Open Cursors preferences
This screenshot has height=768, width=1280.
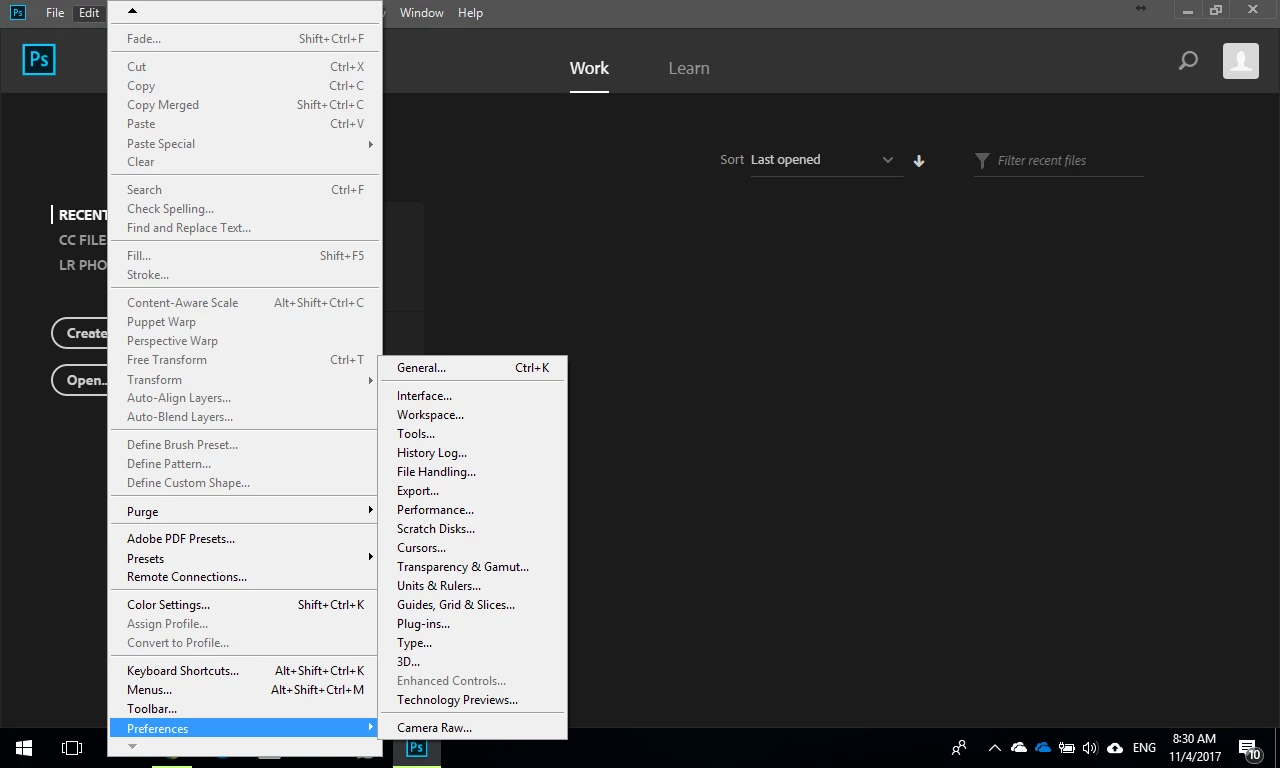click(472, 548)
